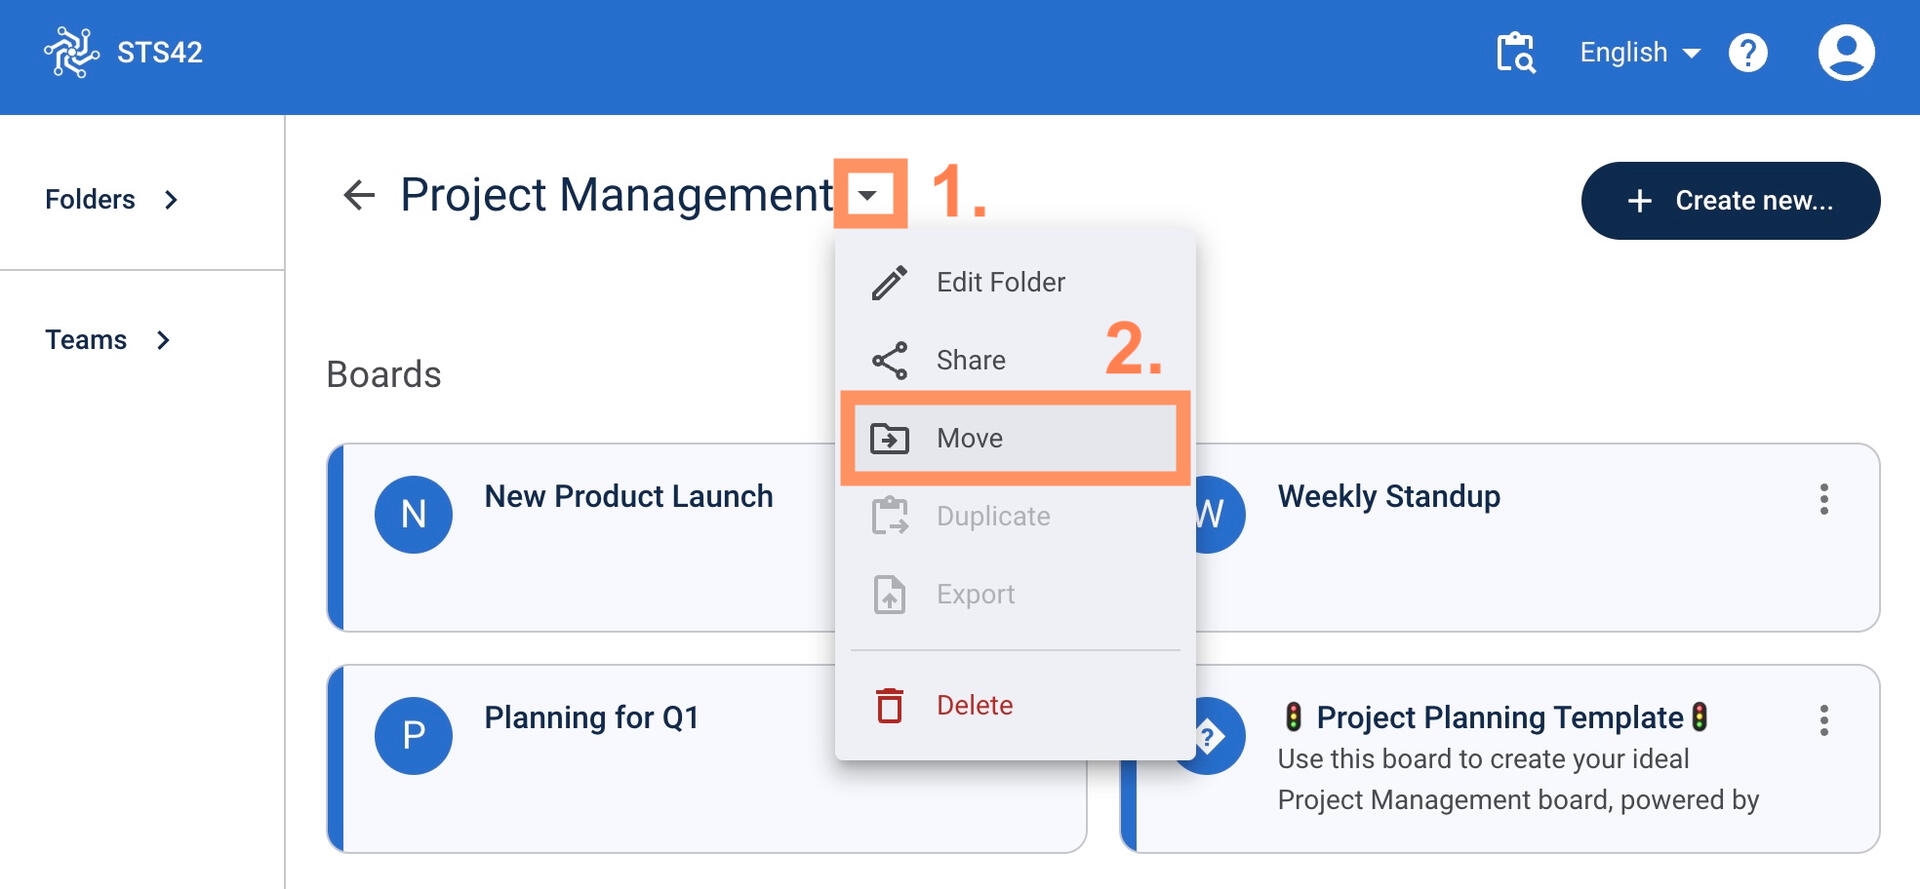Image resolution: width=1920 pixels, height=889 pixels.
Task: Select Edit Folder from the menu
Action: coord(1000,283)
